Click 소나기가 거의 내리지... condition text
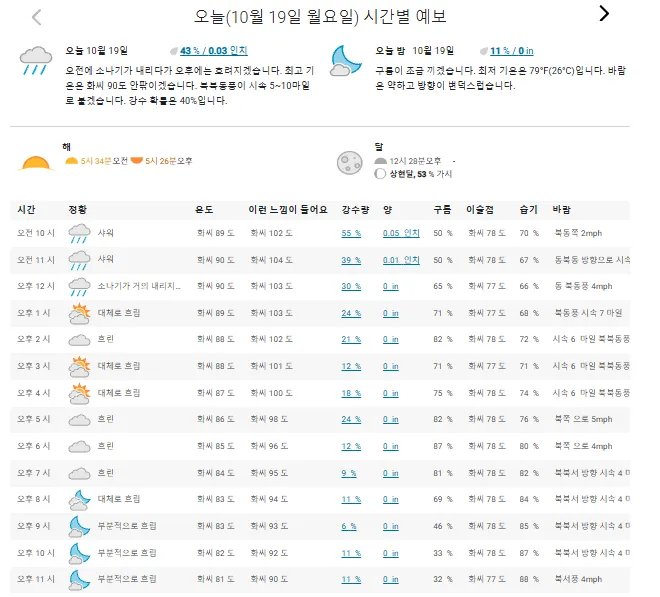 (139, 286)
